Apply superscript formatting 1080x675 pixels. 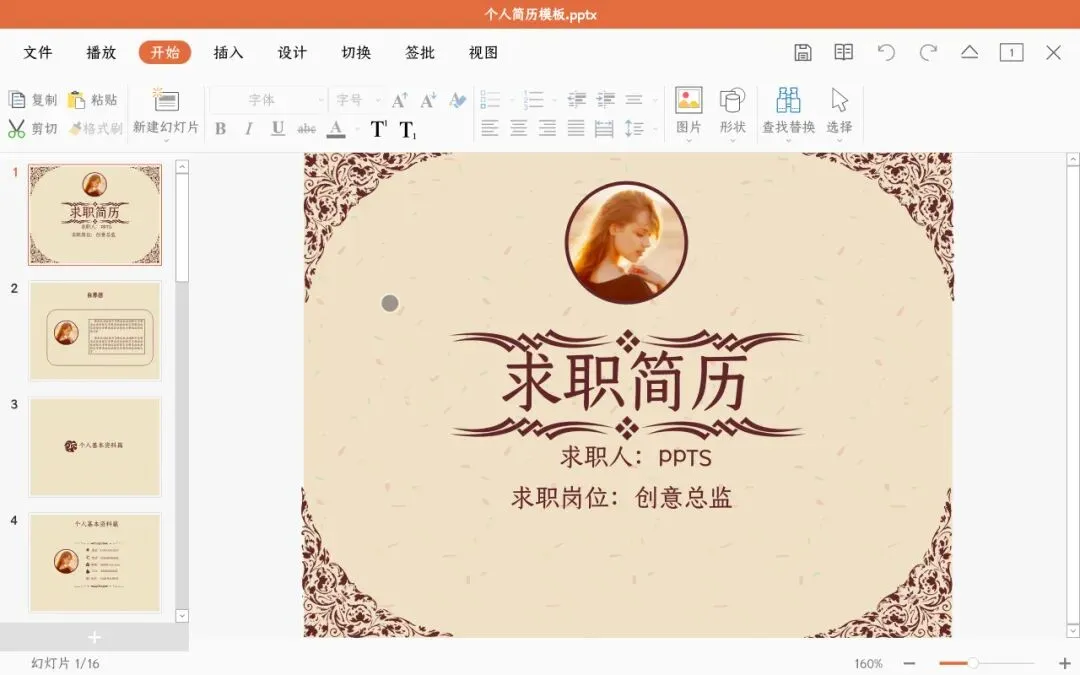pos(378,129)
